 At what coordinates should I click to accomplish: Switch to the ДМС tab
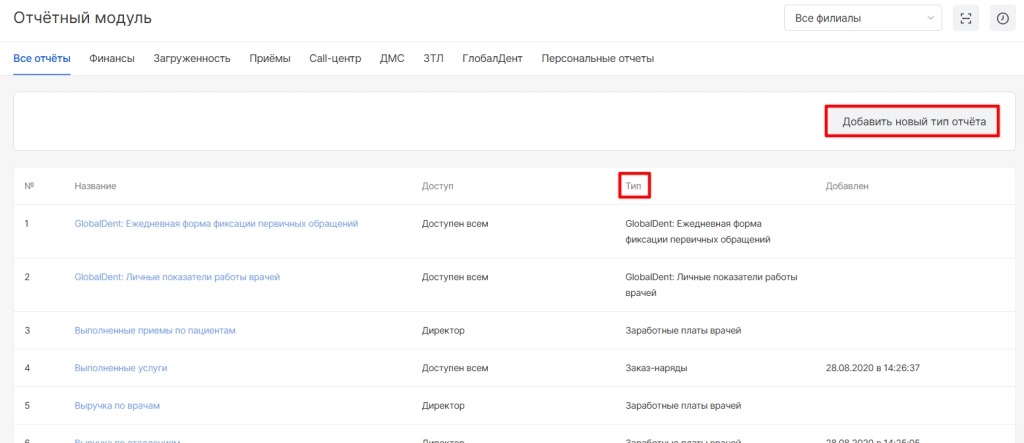[x=392, y=58]
